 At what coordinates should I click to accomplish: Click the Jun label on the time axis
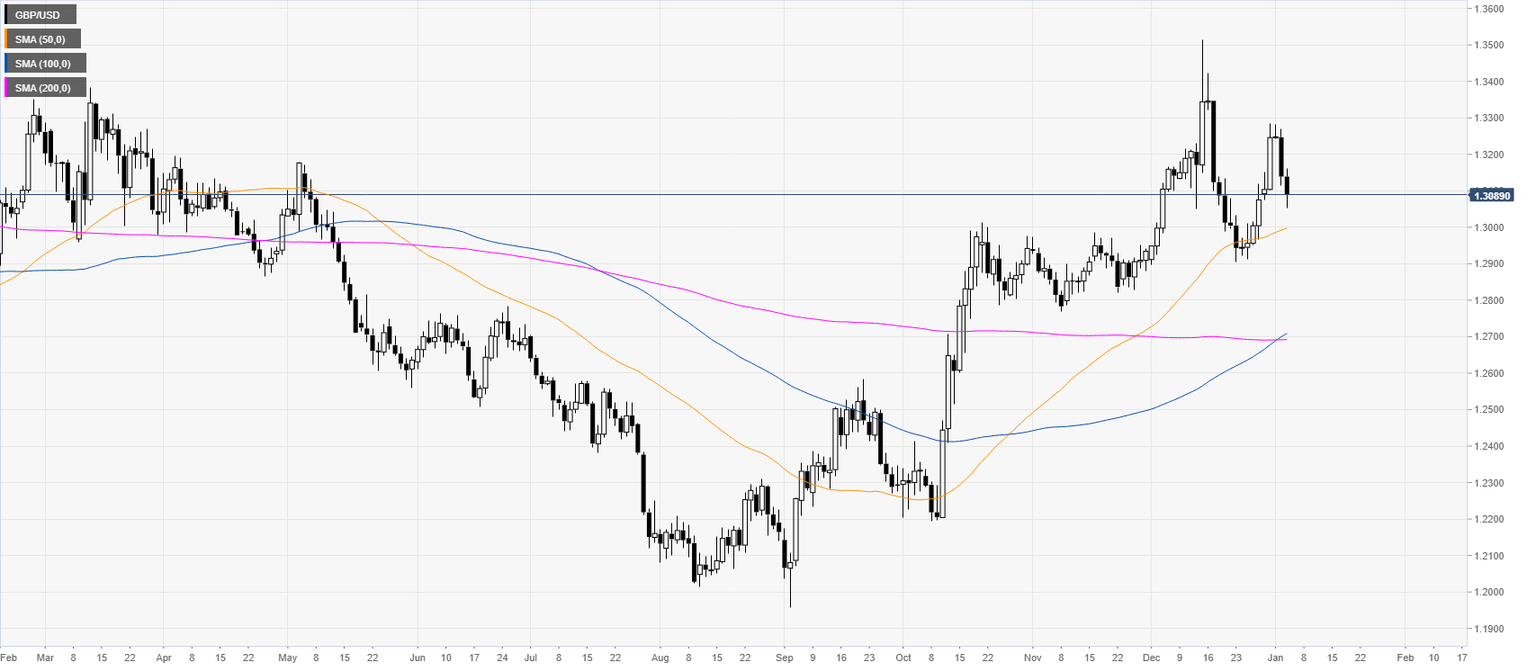tap(417, 659)
